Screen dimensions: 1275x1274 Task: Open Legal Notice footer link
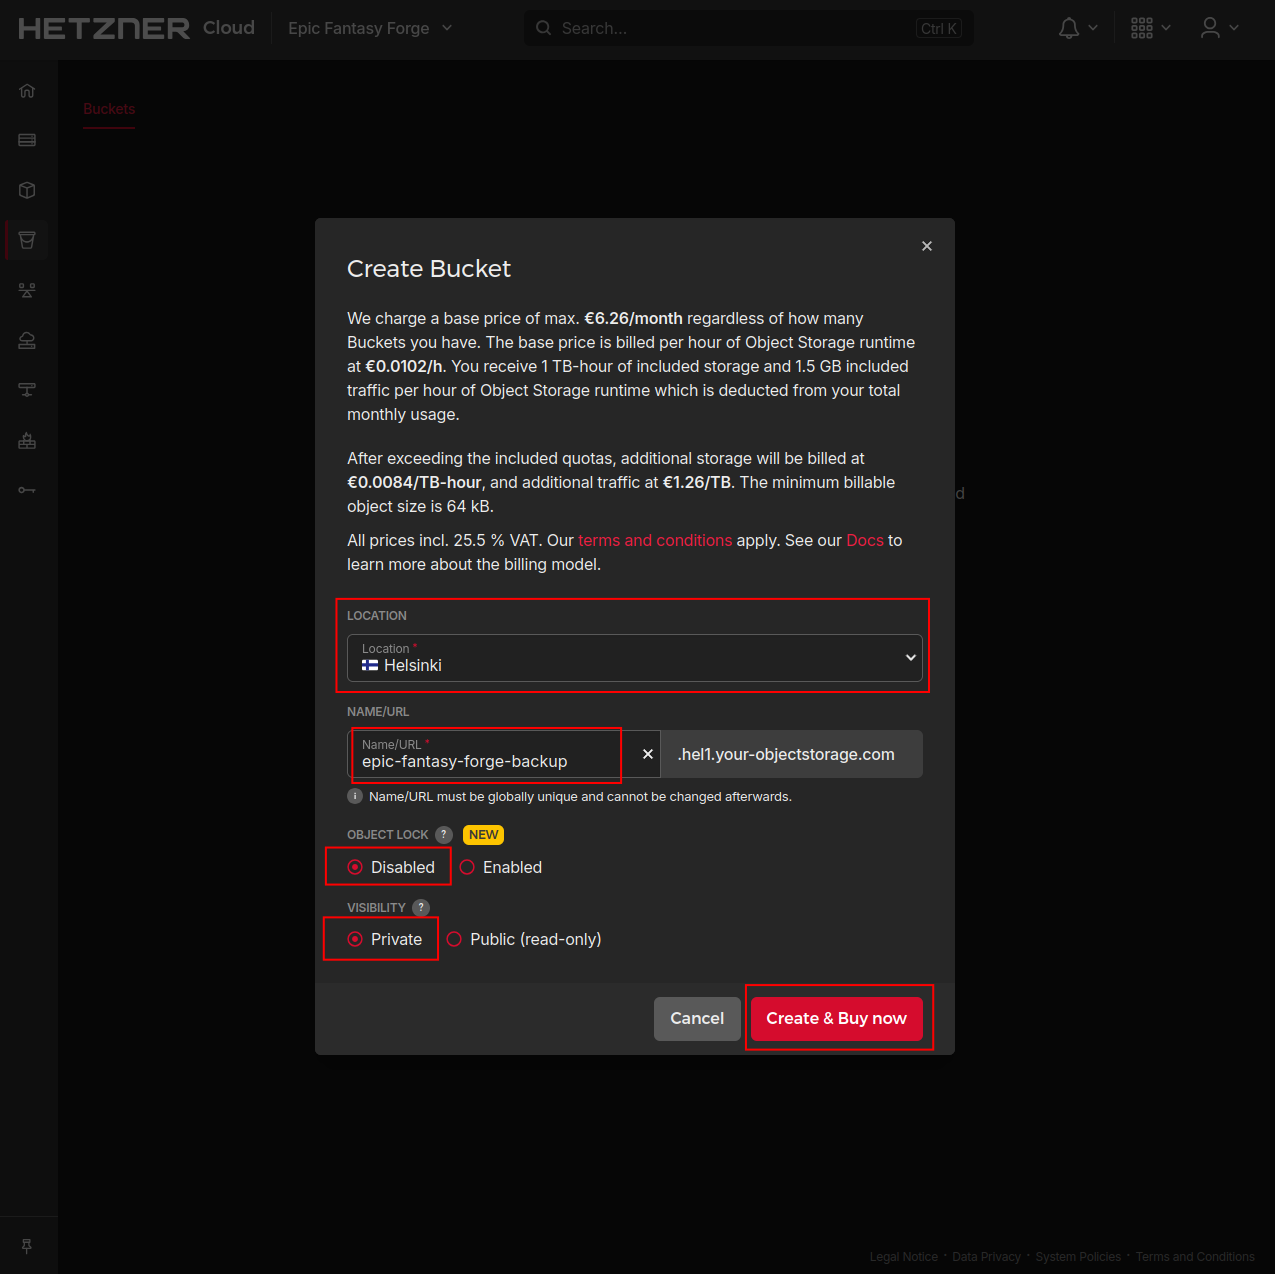coord(904,1257)
